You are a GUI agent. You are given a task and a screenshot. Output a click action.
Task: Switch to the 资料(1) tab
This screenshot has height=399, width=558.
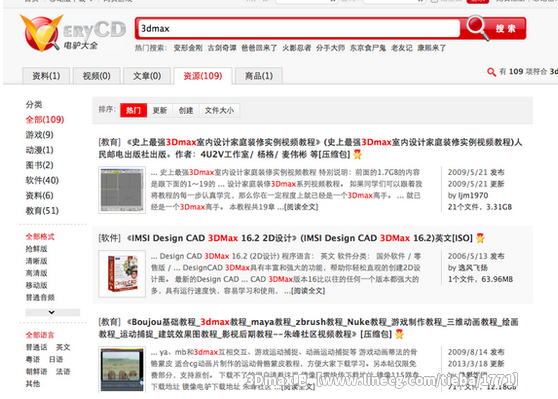pyautogui.click(x=46, y=75)
